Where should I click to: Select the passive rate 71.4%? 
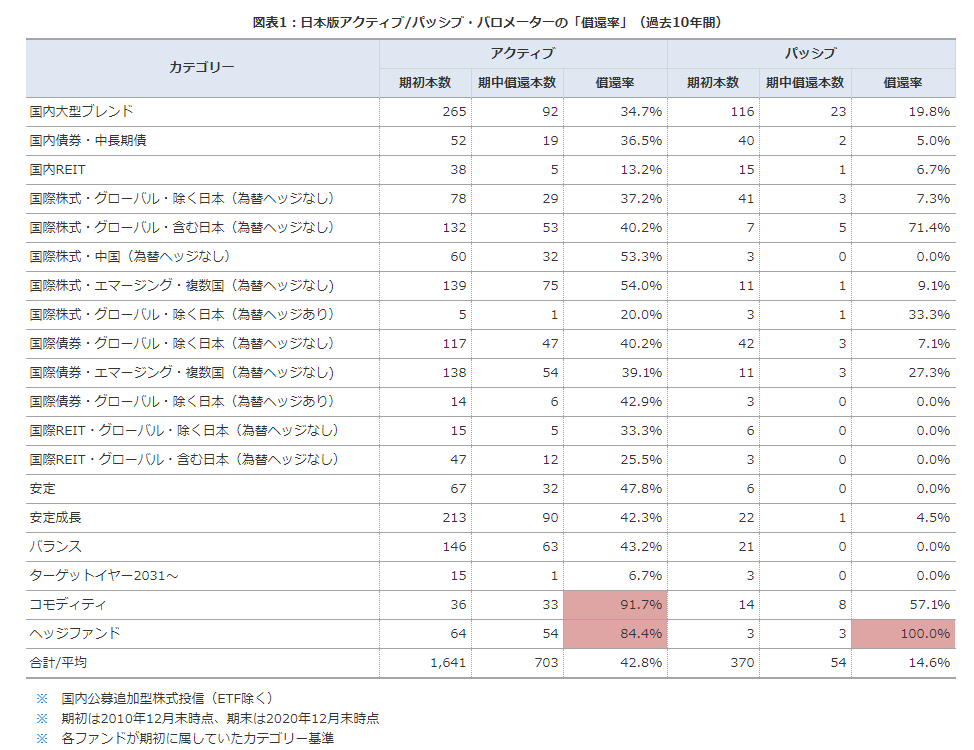pos(929,228)
